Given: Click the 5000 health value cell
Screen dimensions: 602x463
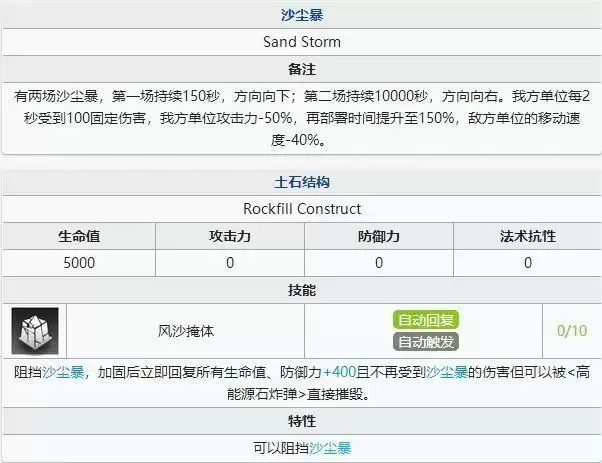Looking at the screenshot, I should click(x=78, y=262).
